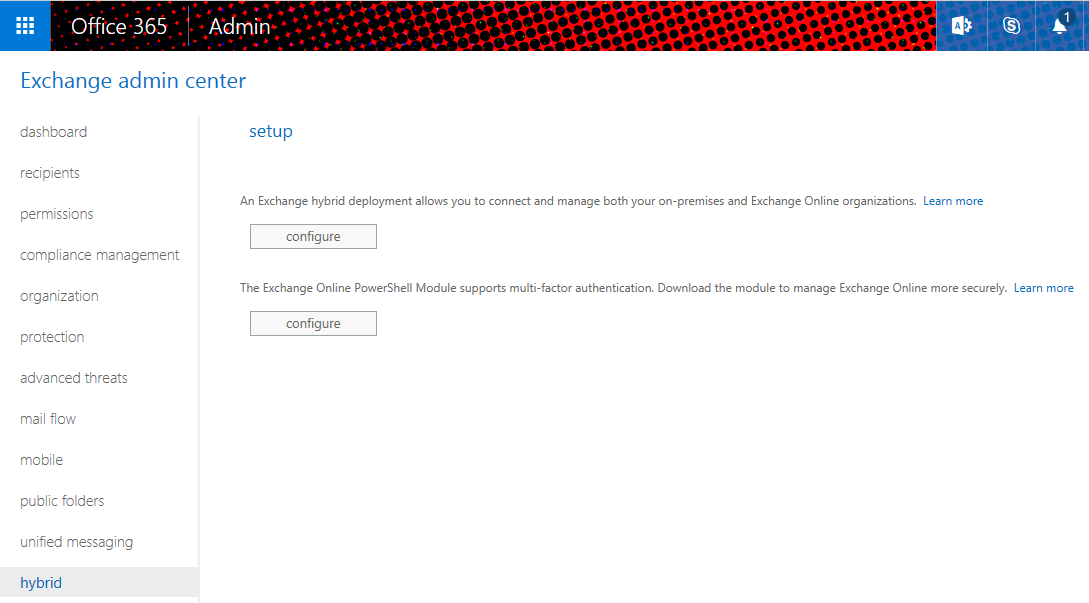This screenshot has height=603, width=1089.
Task: Open Learn more about hybrid deployment
Action: coord(952,200)
